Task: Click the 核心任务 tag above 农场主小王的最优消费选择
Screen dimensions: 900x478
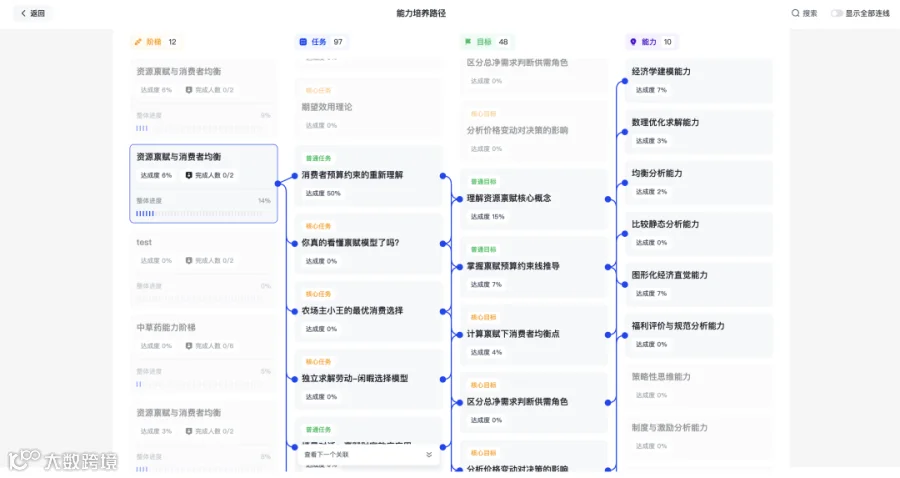Action: pyautogui.click(x=319, y=294)
